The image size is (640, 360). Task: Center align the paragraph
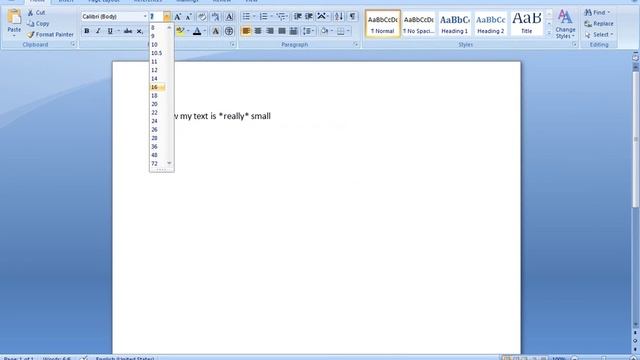pos(258,31)
